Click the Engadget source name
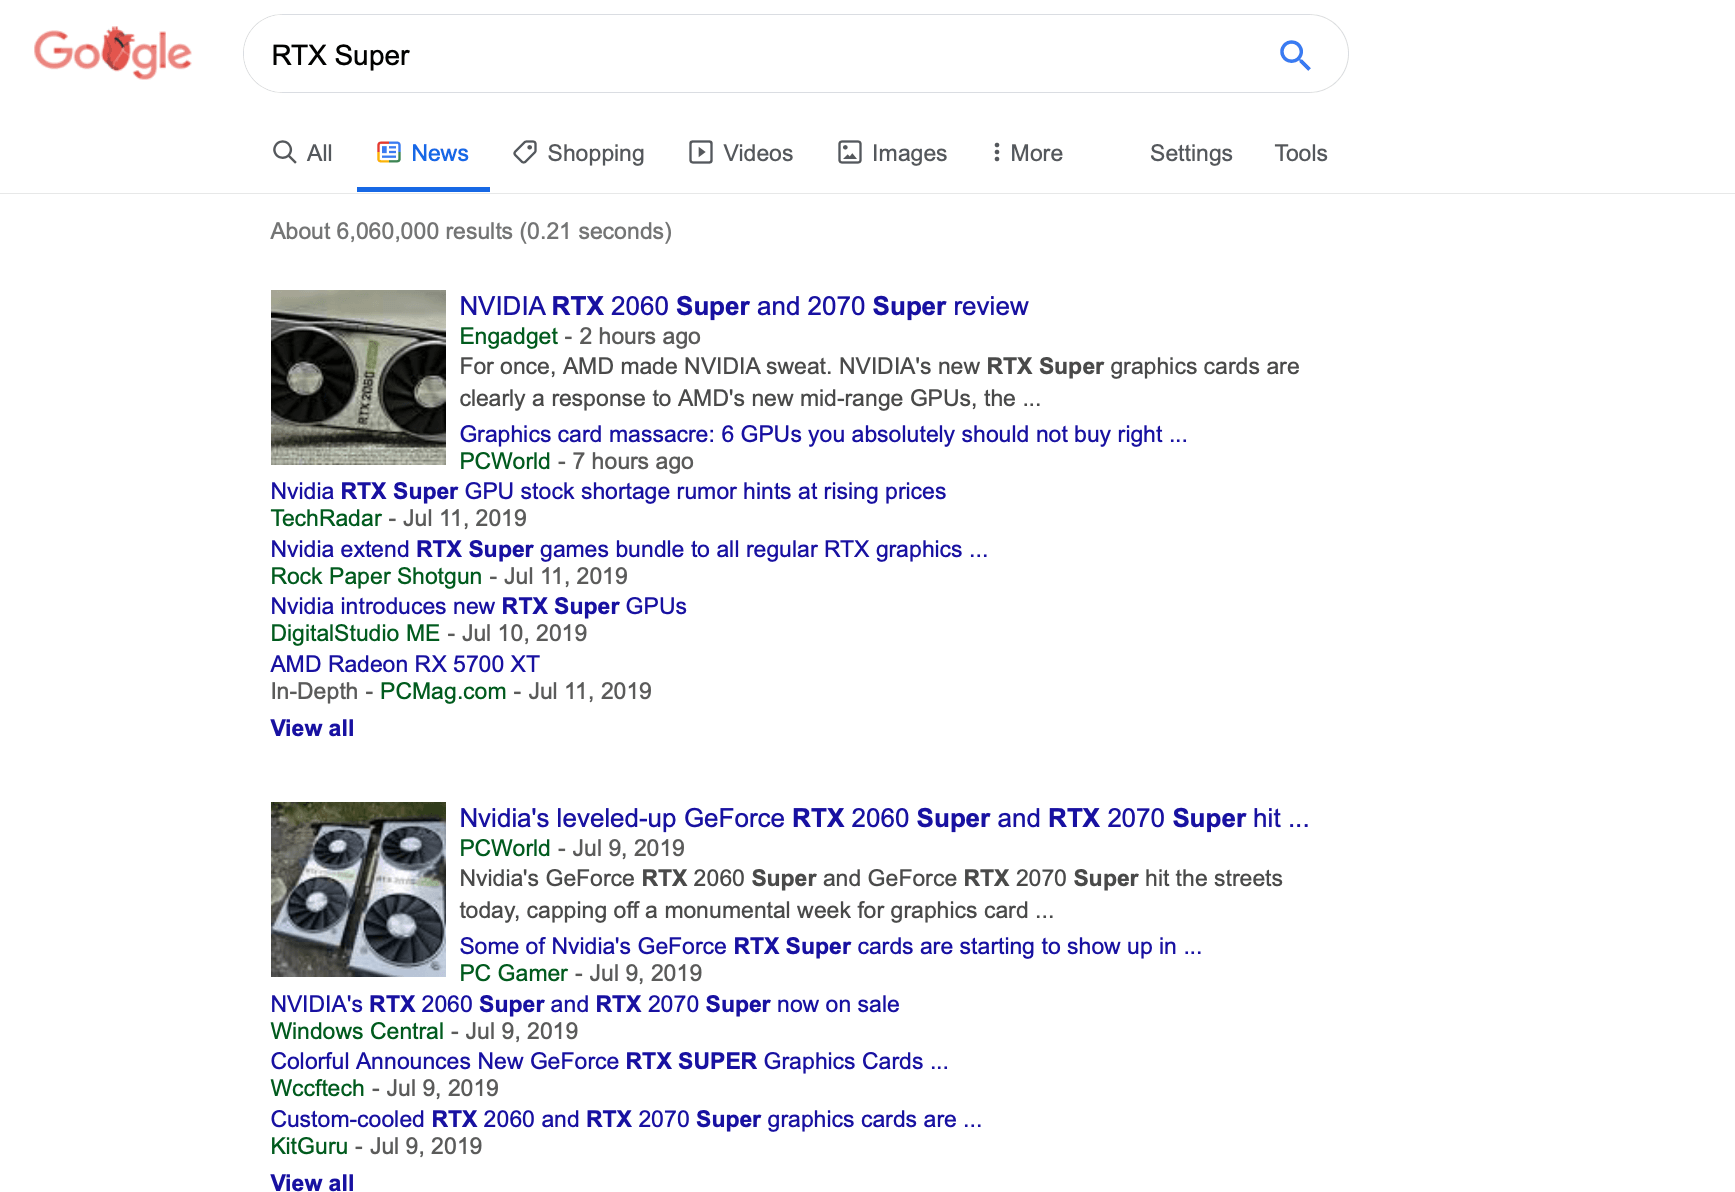The width and height of the screenshot is (1735, 1192). 508,336
